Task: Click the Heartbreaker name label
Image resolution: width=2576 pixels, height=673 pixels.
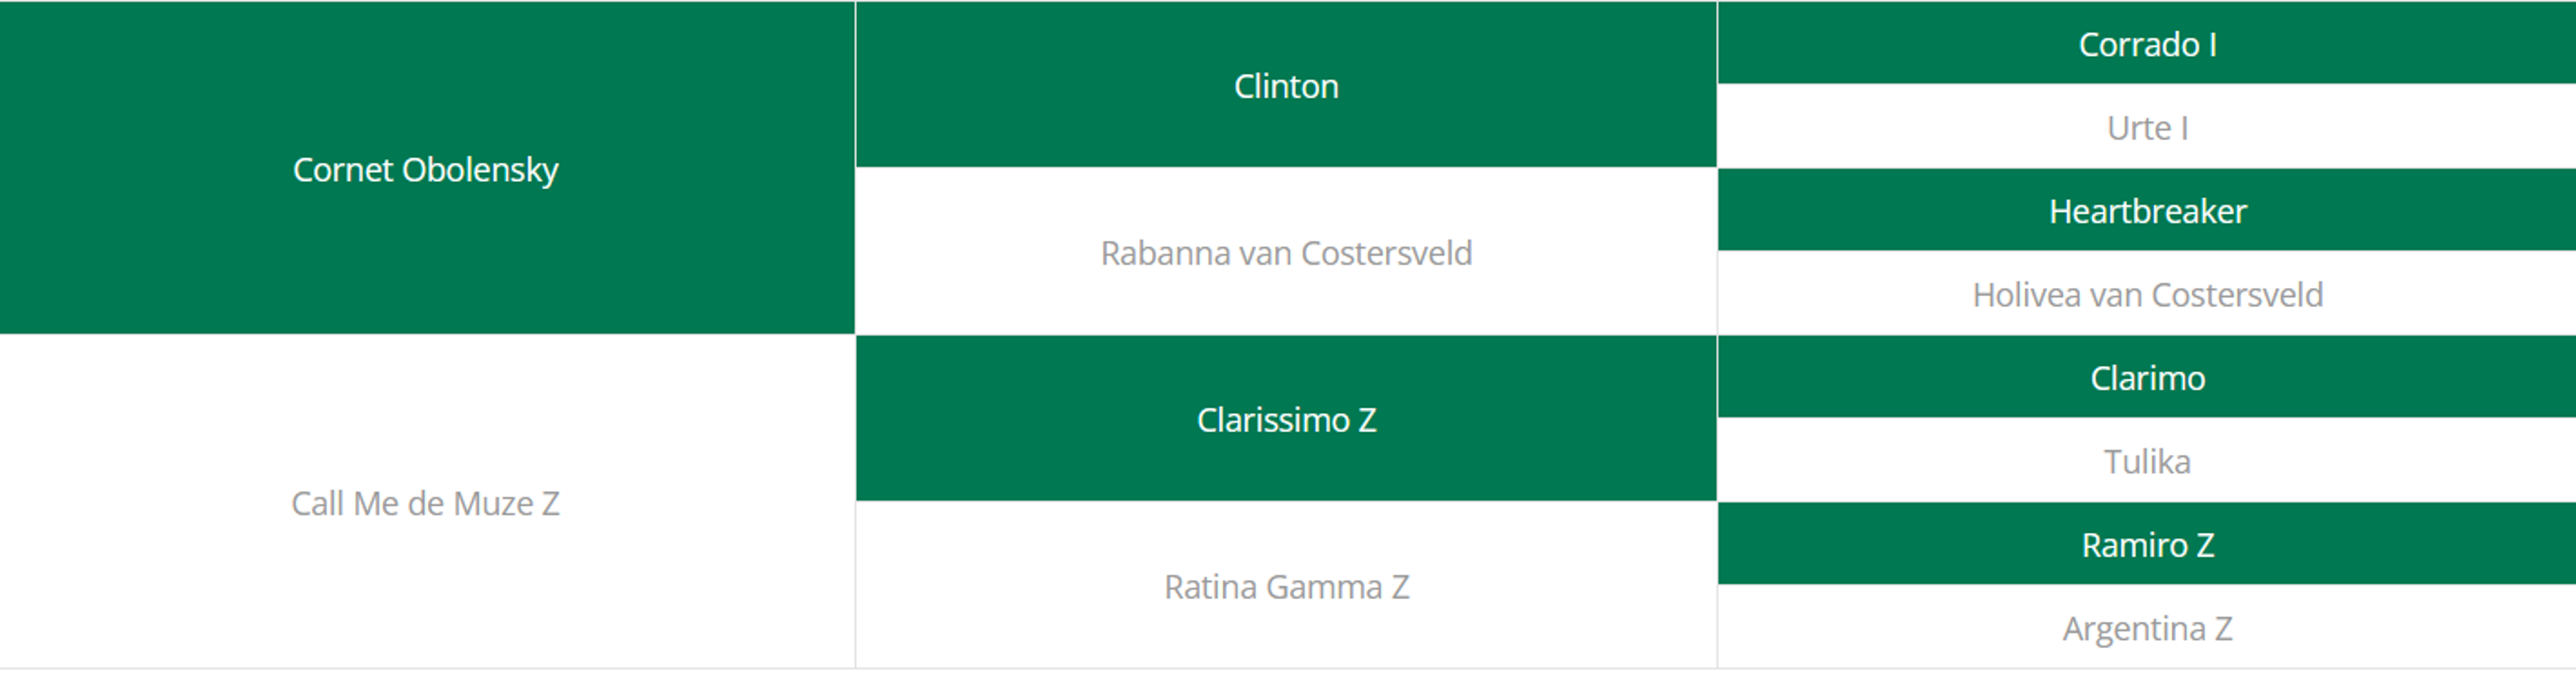Action: click(2147, 211)
